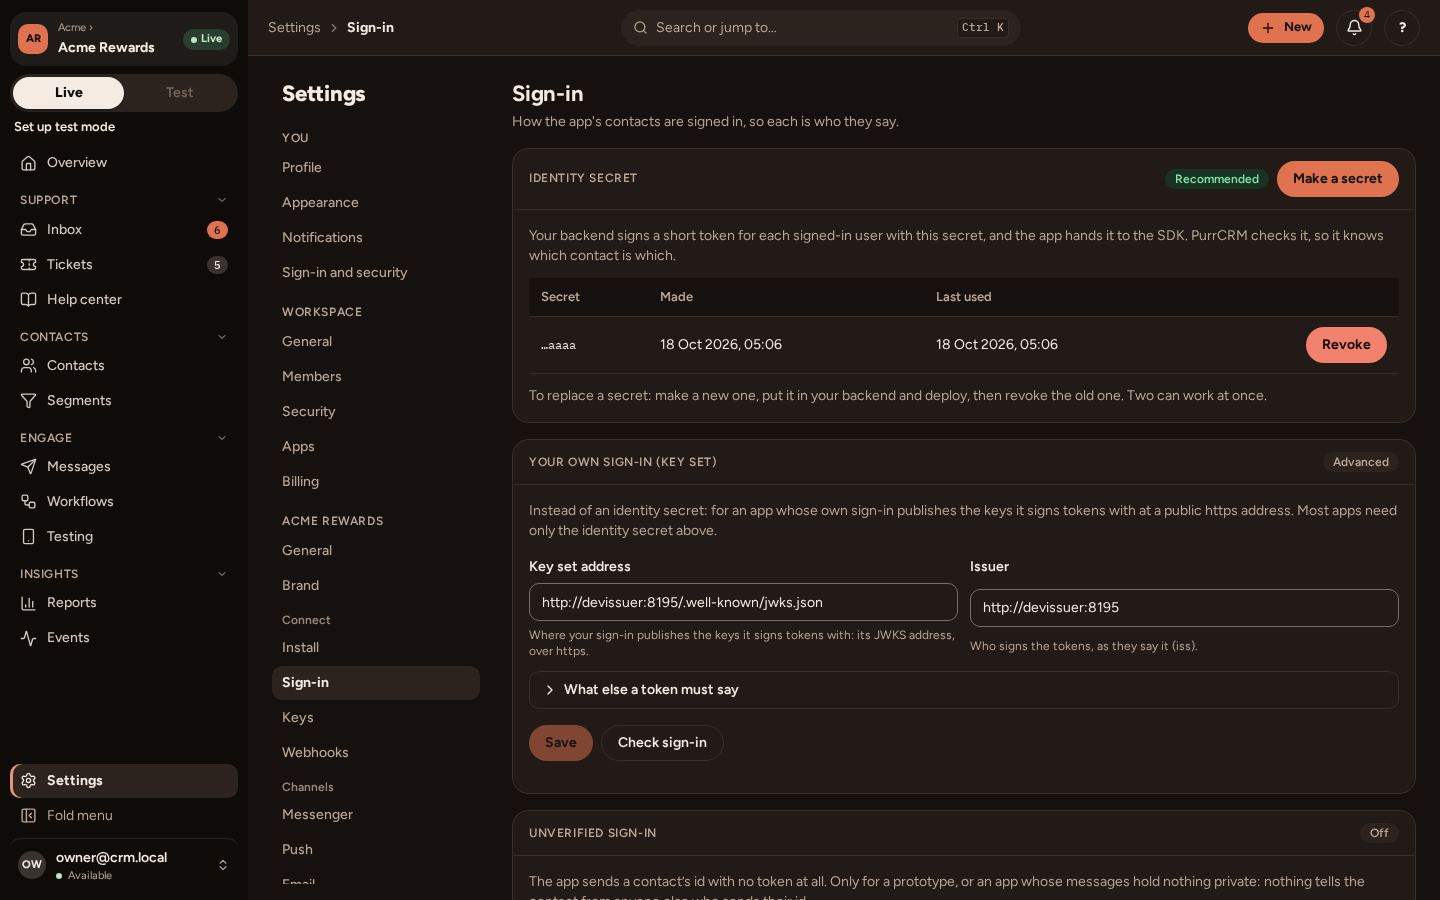Click the Fold menu panel icon

pyautogui.click(x=29, y=816)
